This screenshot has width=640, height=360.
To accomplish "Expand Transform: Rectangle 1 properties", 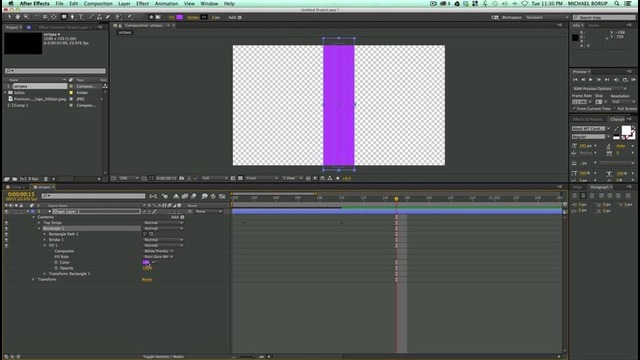I will click(x=45, y=274).
